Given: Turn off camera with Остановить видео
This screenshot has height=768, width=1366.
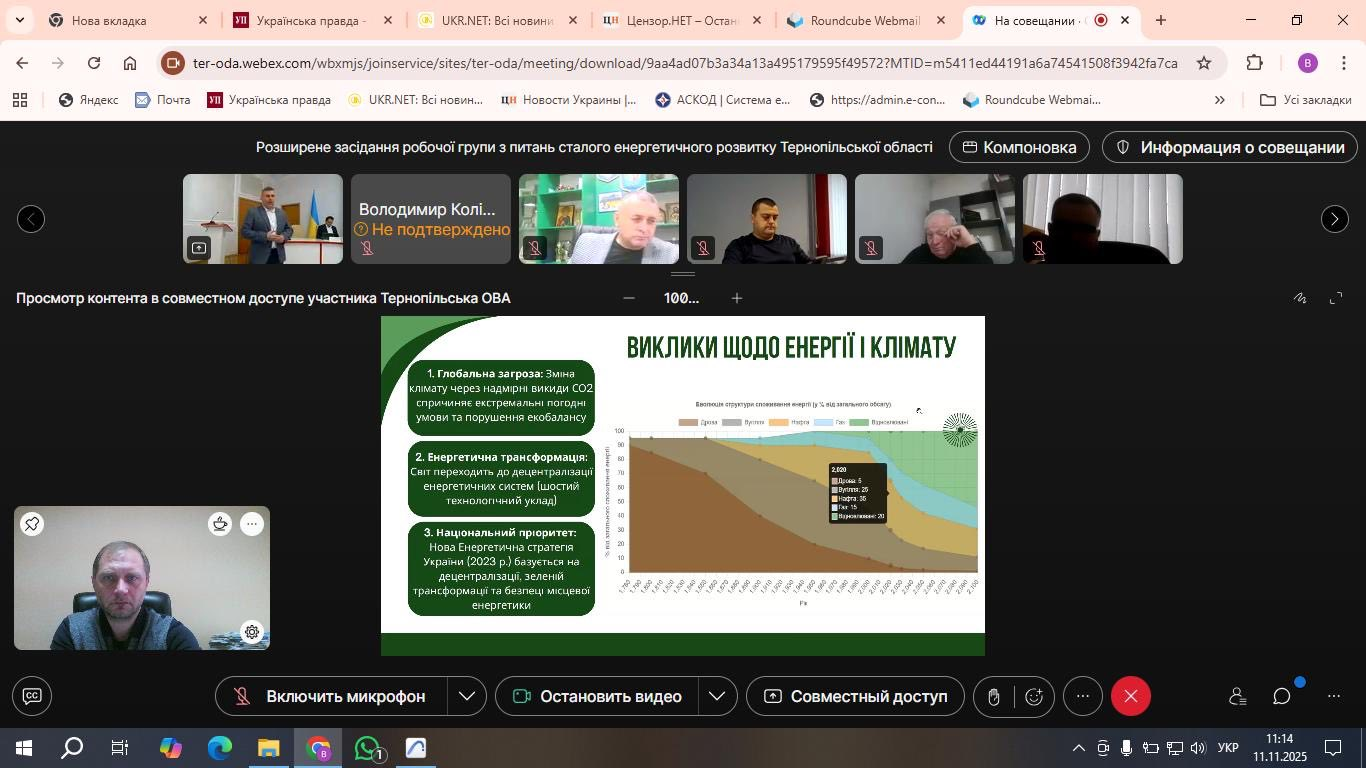Looking at the screenshot, I should pos(597,696).
